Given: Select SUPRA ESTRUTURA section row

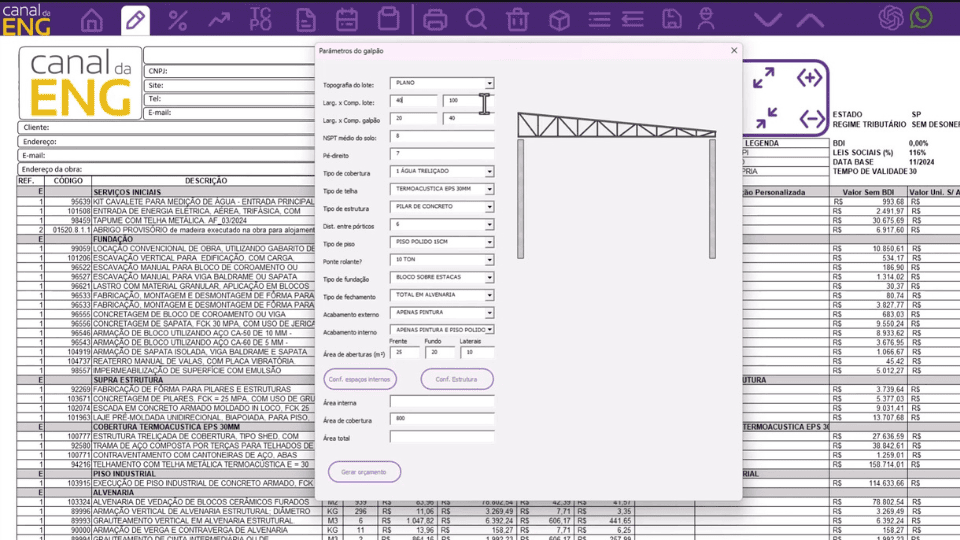Looking at the screenshot, I should point(165,380).
